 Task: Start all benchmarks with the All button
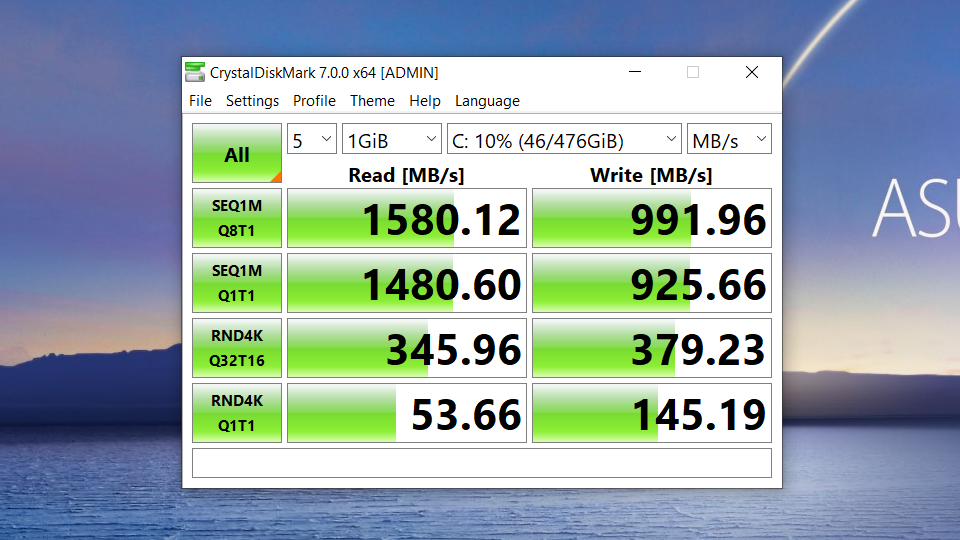[237, 153]
